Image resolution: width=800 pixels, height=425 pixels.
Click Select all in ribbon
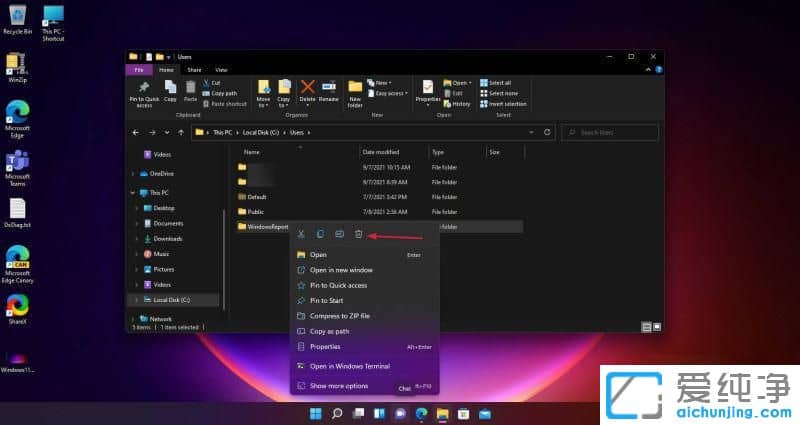coord(495,83)
